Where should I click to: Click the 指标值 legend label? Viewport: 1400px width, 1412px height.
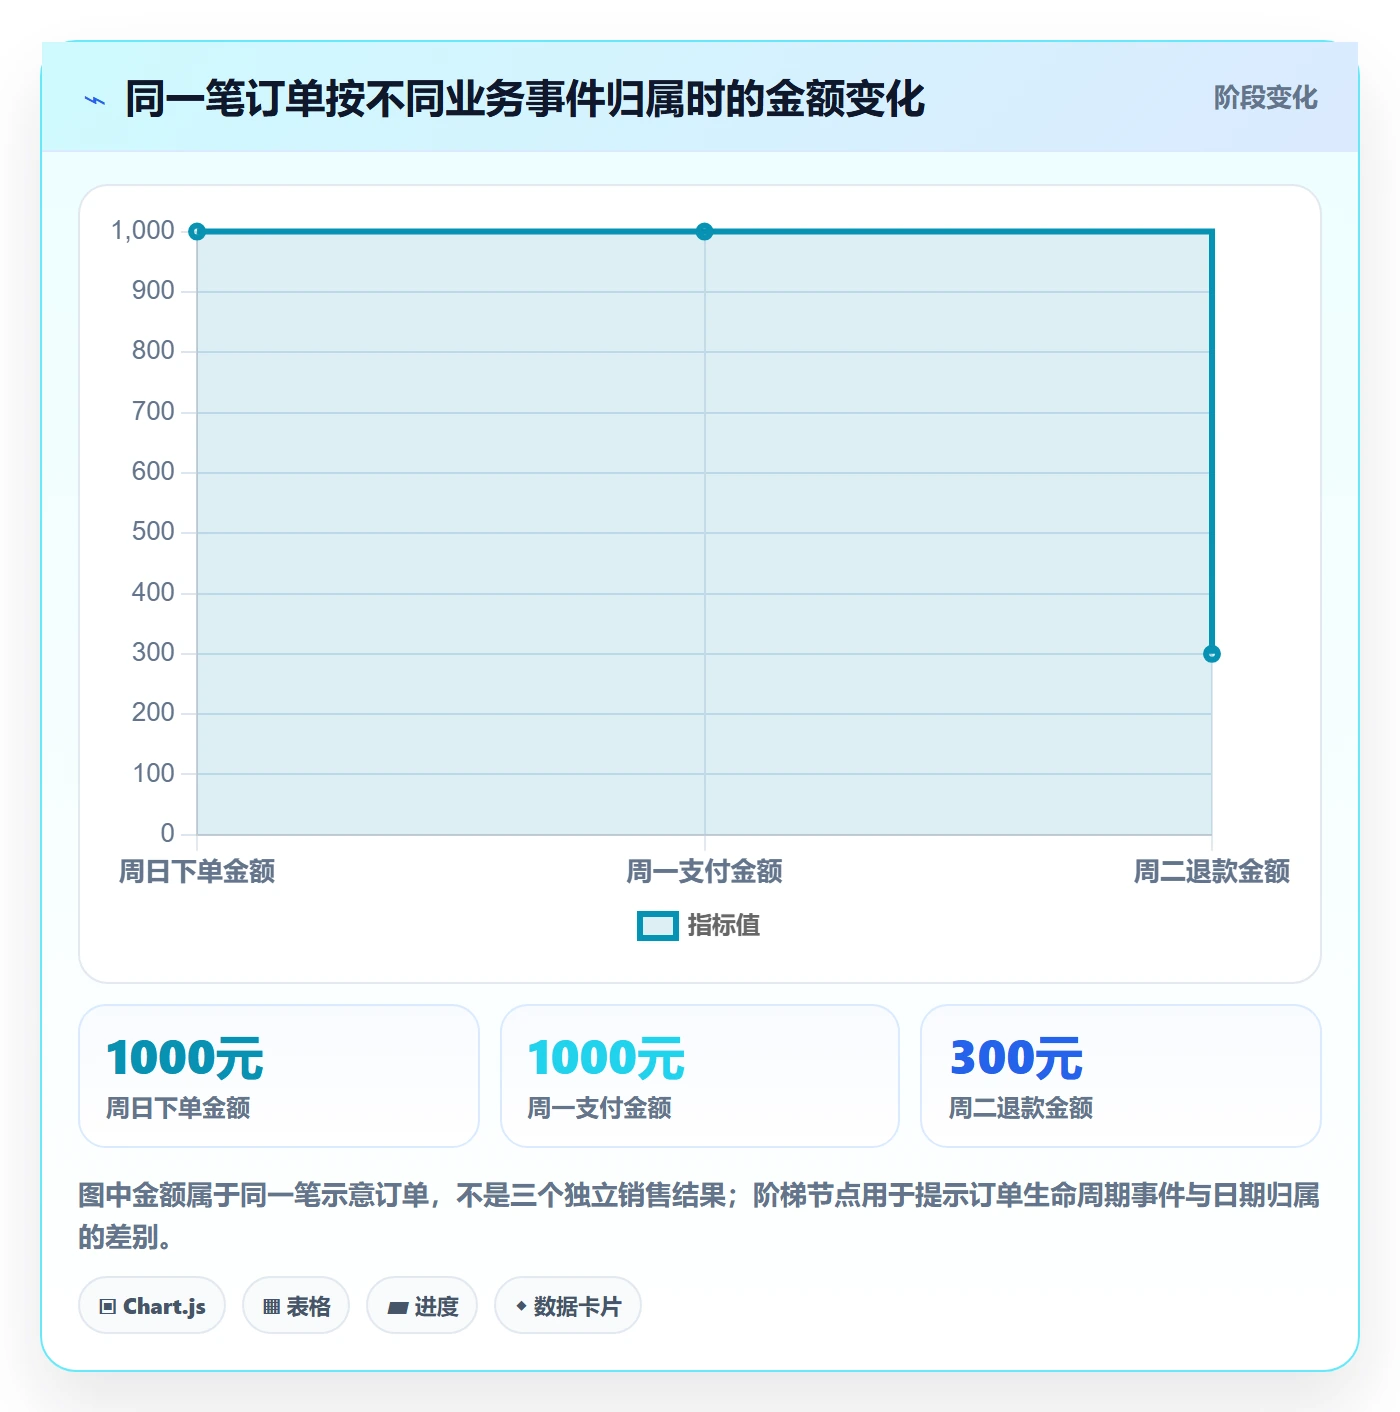724,926
